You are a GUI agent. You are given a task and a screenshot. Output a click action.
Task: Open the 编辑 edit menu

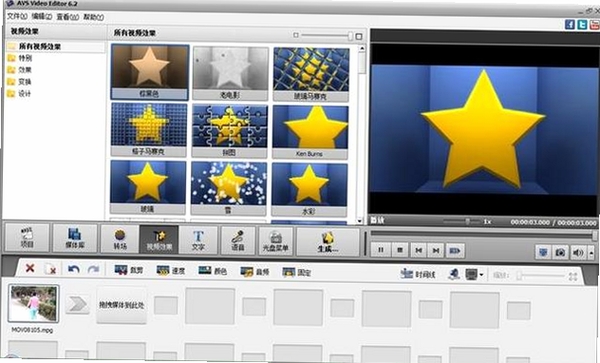point(41,17)
